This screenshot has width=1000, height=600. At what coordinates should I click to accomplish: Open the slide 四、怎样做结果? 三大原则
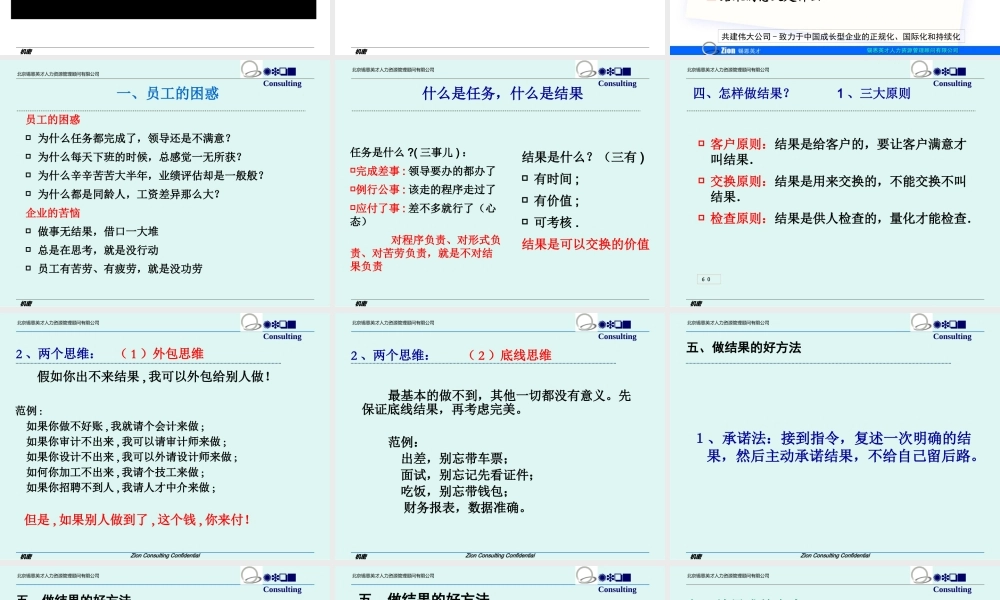coord(835,183)
